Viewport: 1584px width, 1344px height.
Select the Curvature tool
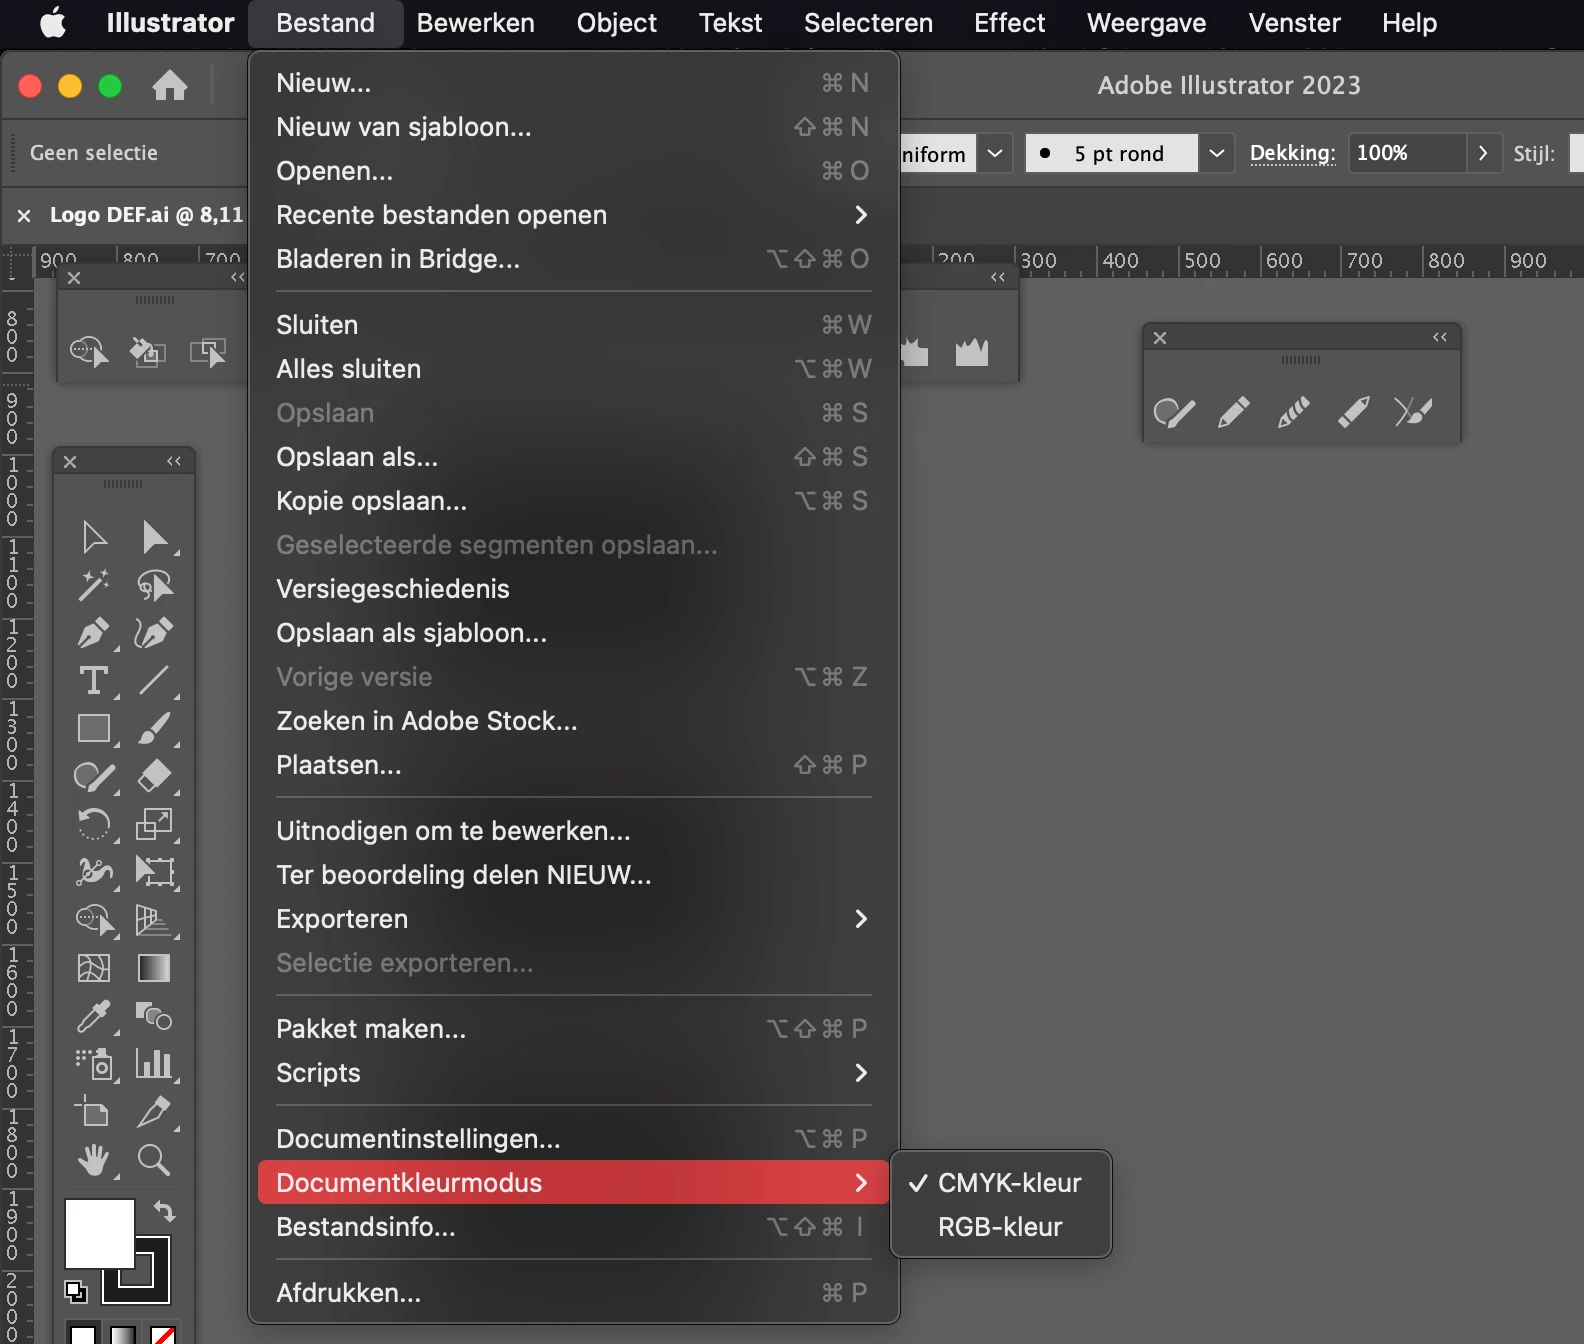click(154, 633)
